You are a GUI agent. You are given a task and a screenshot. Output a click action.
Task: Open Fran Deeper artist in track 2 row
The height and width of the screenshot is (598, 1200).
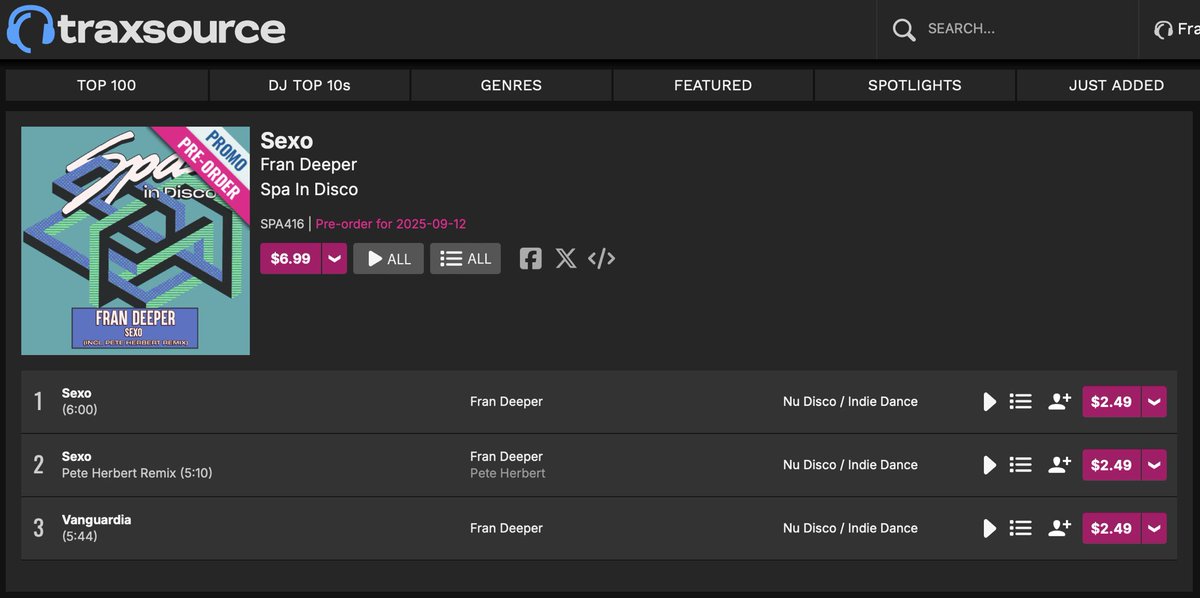tap(506, 456)
